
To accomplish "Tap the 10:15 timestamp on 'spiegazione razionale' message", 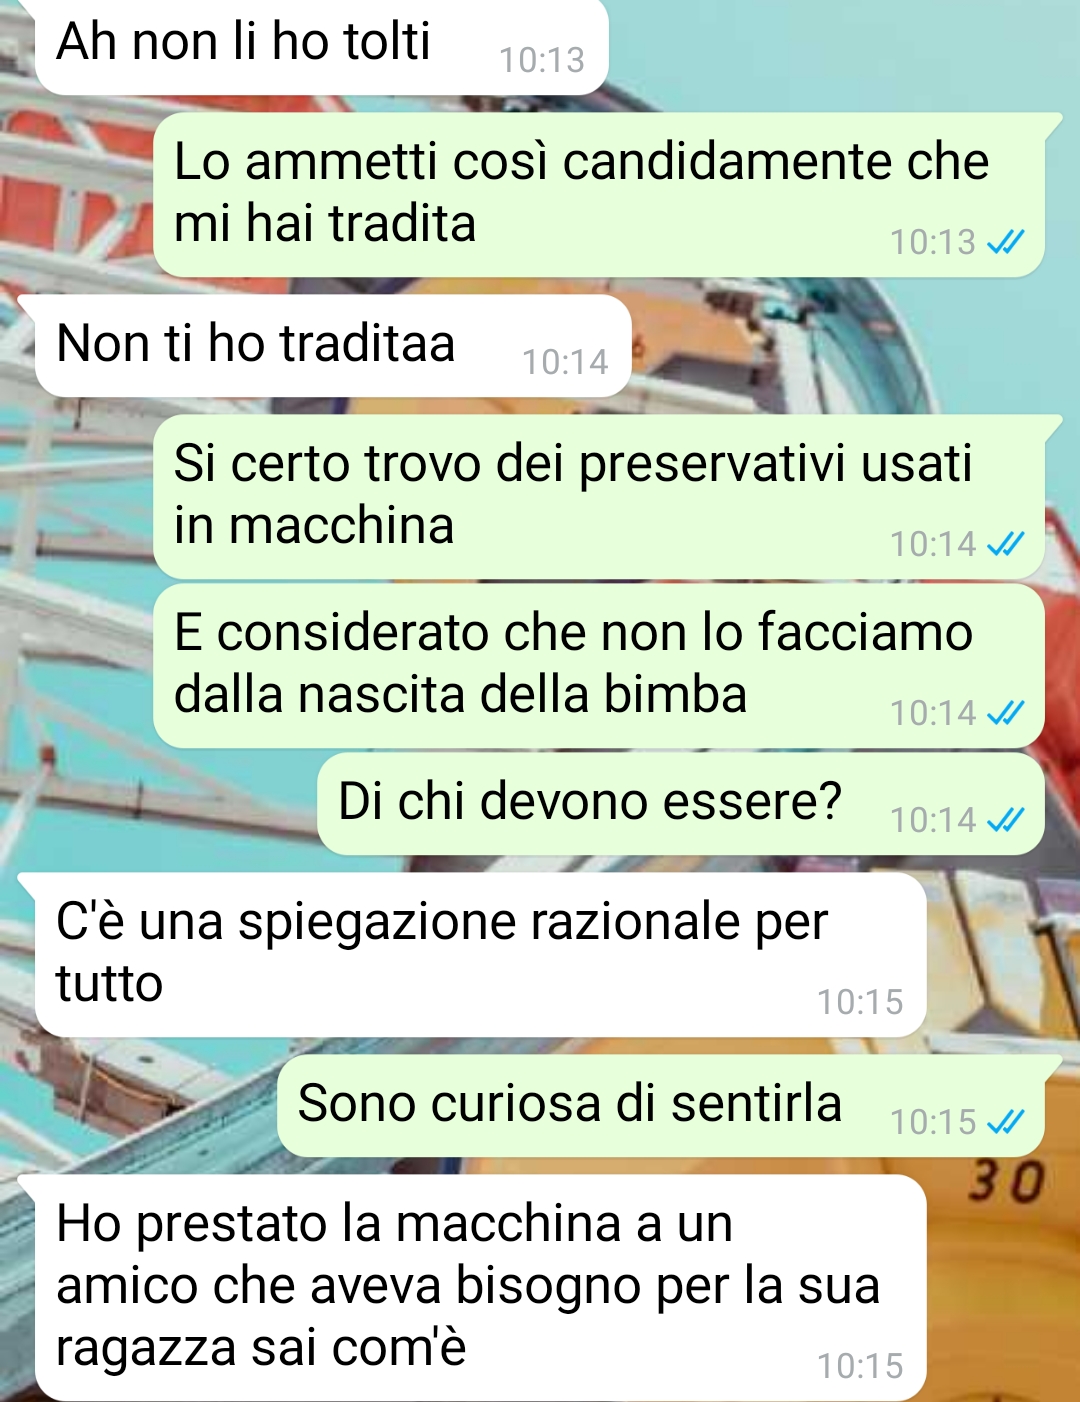I will coord(860,1002).
